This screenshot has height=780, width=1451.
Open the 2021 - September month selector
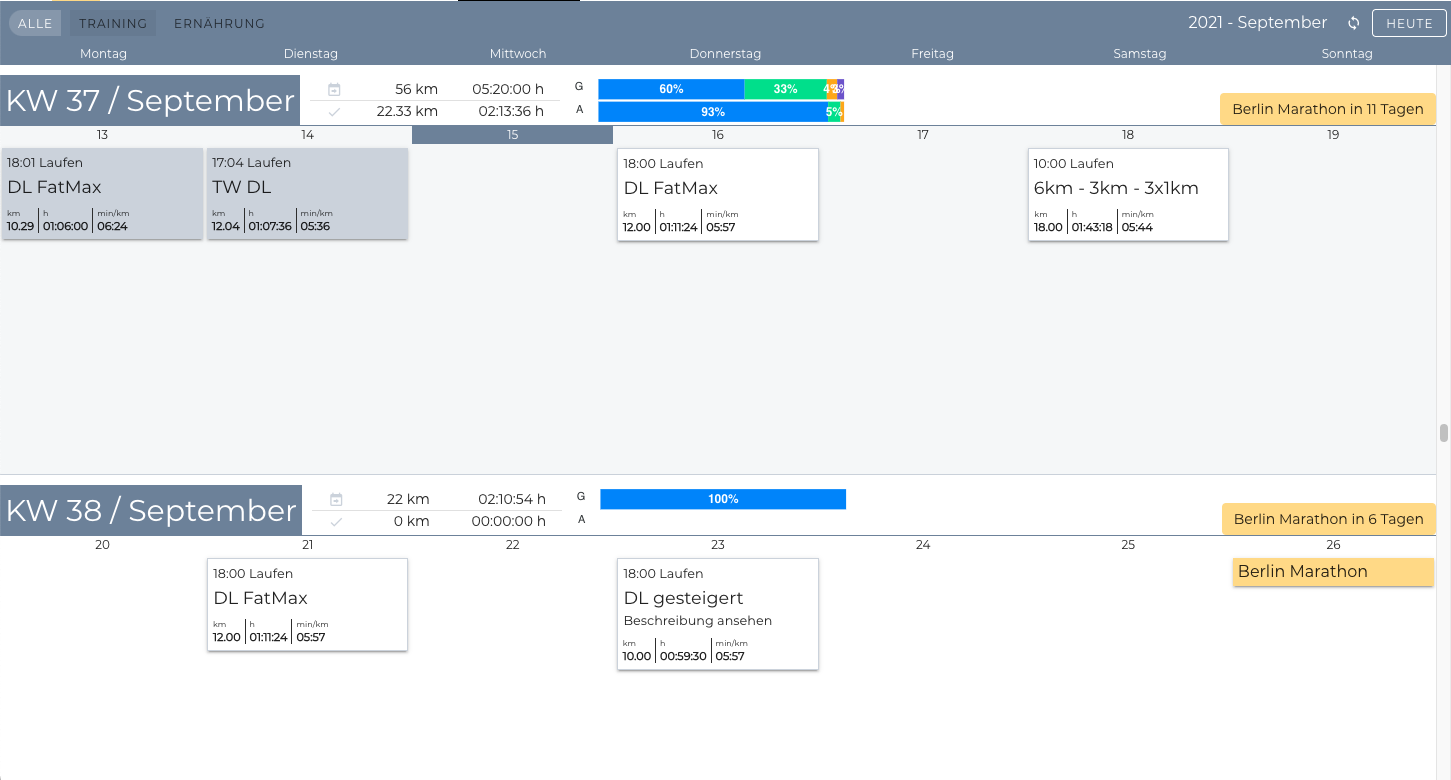click(x=1257, y=23)
